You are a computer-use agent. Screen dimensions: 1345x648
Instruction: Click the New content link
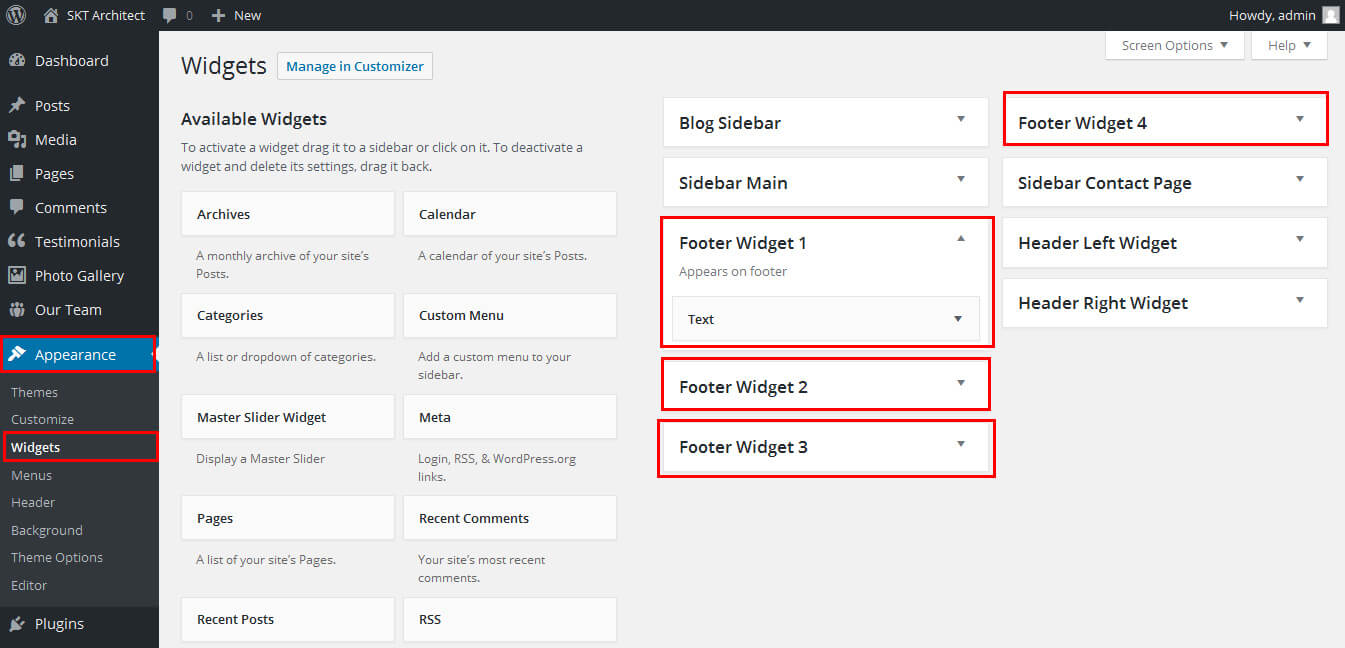247,15
